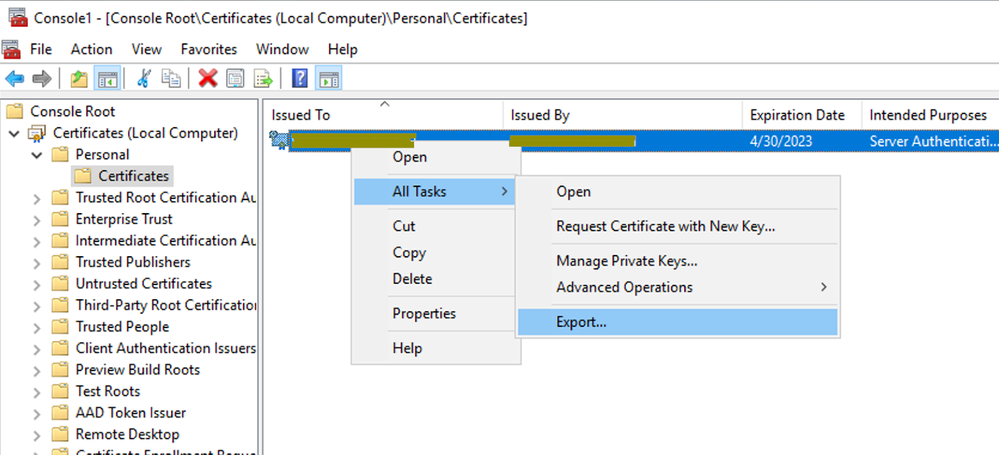Click the Export List toolbar icon
The height and width of the screenshot is (455, 999).
(263, 78)
